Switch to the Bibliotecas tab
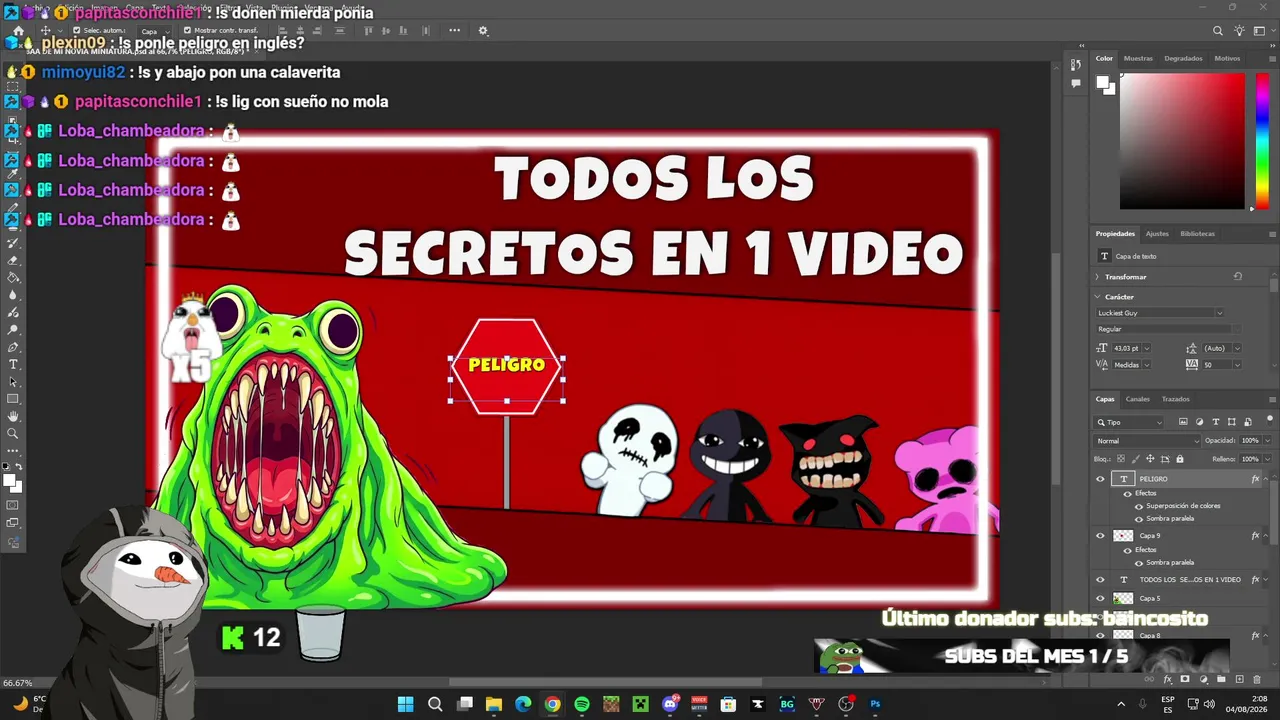Viewport: 1280px width, 720px height. (1198, 233)
